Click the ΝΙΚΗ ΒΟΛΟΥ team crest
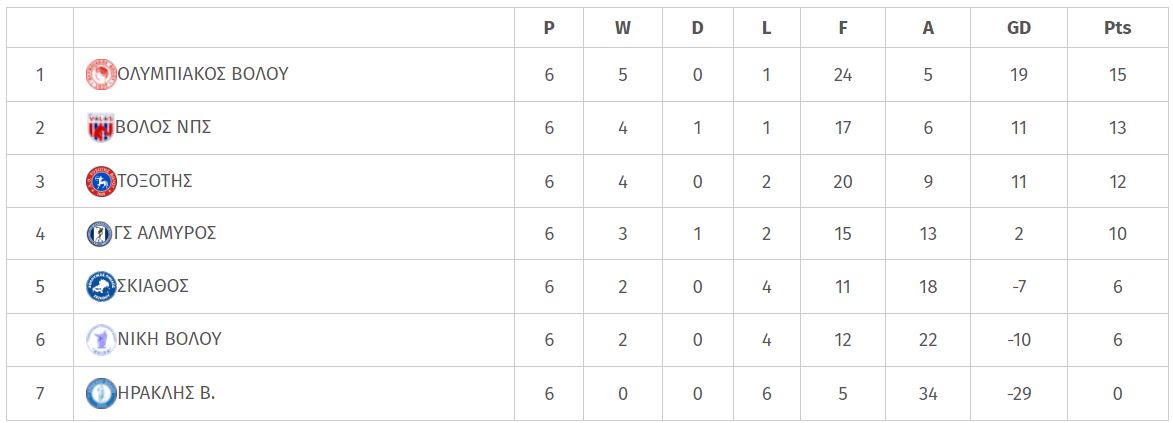This screenshot has height=423, width=1173. coord(101,340)
